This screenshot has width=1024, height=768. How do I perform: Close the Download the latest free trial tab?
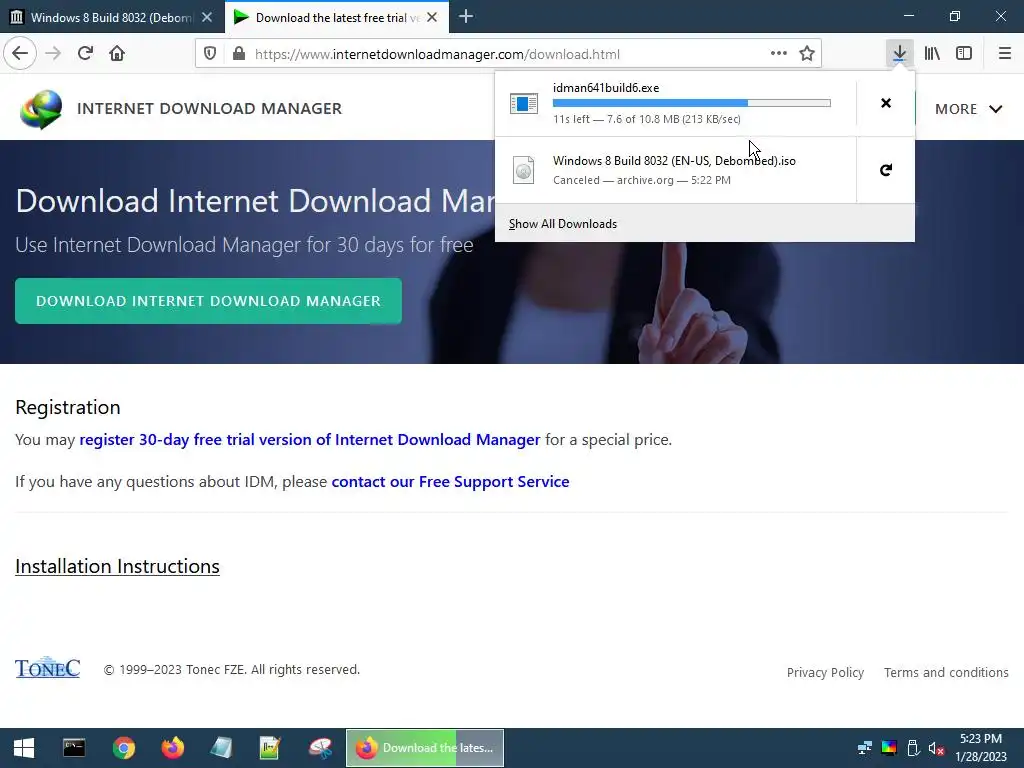(x=432, y=18)
